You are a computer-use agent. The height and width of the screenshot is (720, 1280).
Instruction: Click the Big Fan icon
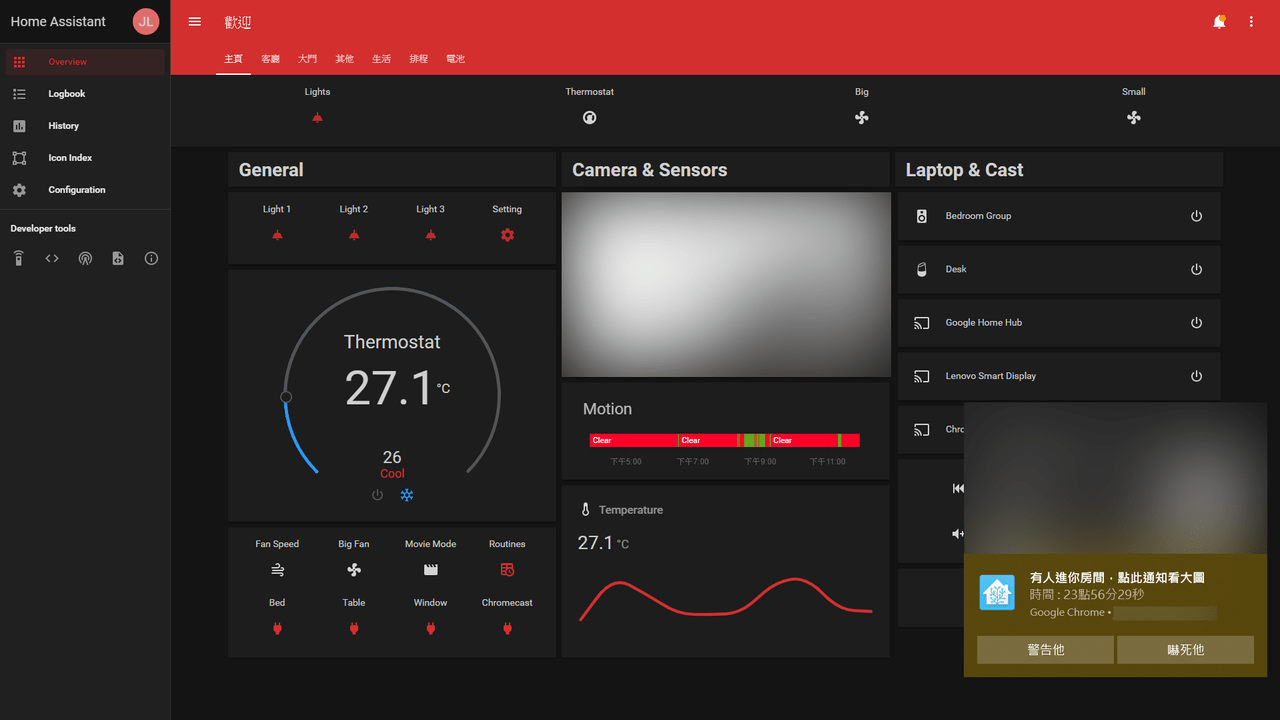pos(354,570)
